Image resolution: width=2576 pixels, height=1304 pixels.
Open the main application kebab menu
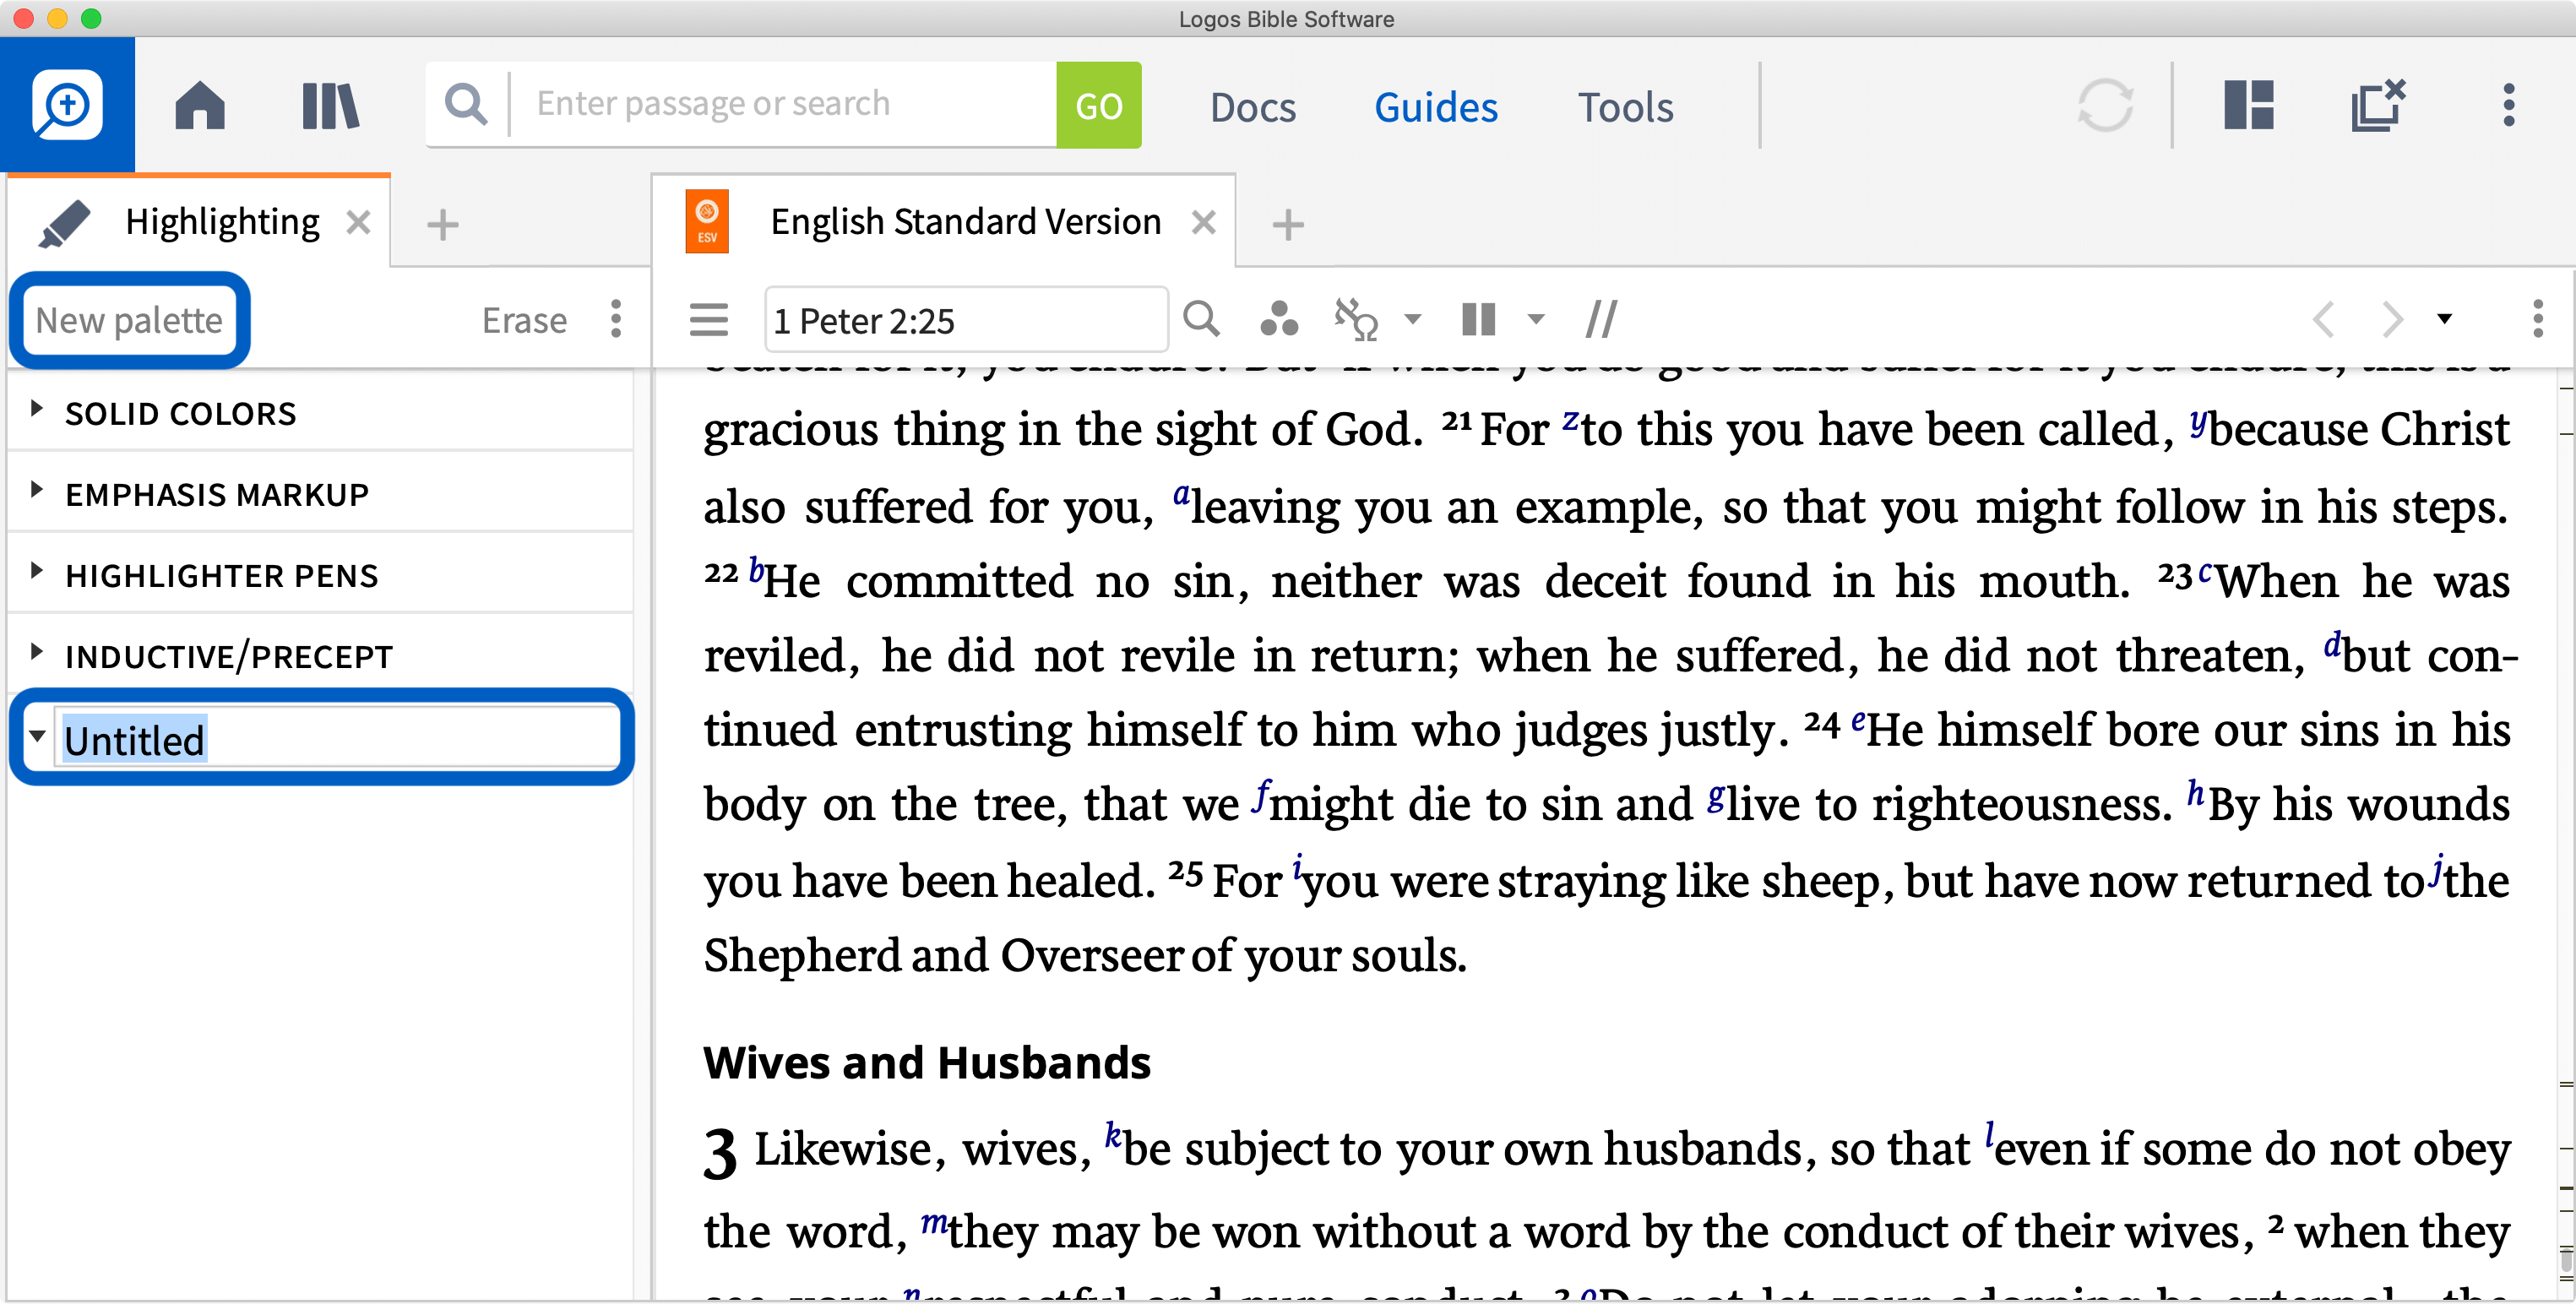pyautogui.click(x=2508, y=105)
